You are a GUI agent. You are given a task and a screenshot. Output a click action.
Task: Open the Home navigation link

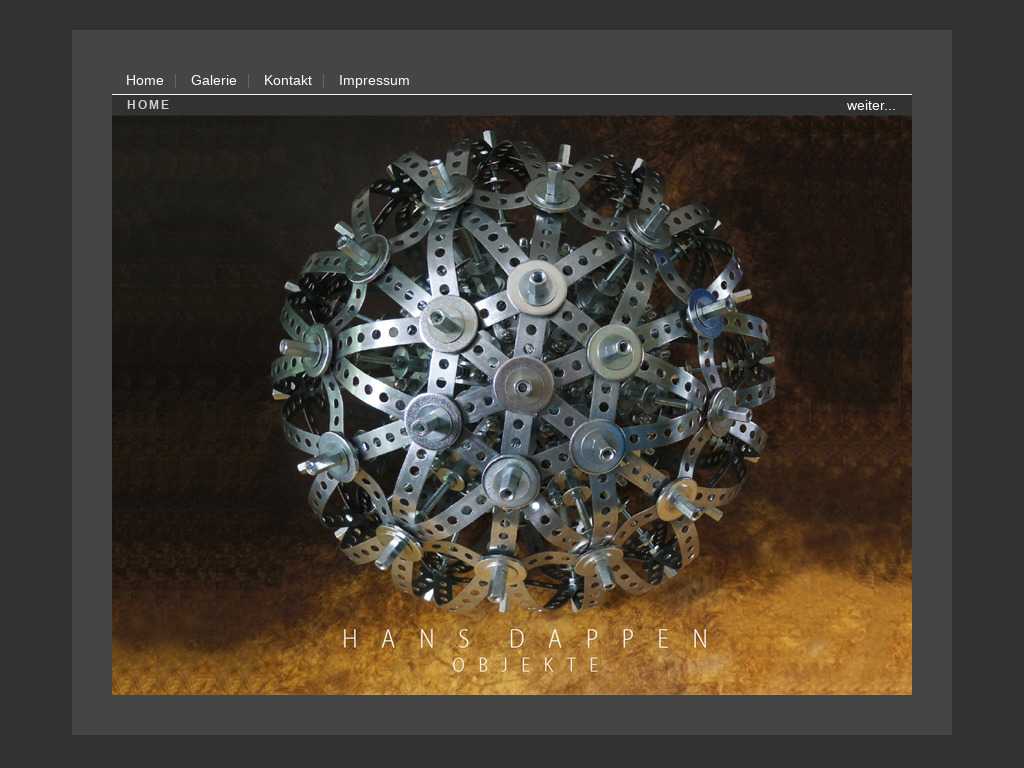(144, 80)
